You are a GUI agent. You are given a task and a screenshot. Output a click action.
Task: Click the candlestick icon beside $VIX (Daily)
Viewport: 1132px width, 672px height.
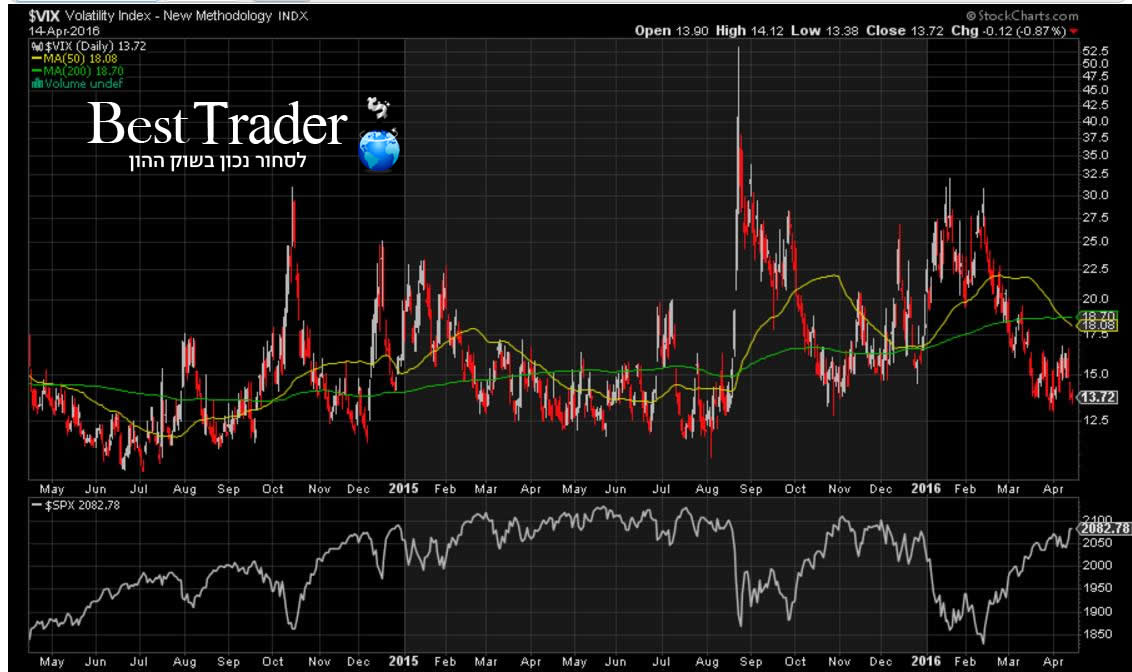tap(36, 47)
